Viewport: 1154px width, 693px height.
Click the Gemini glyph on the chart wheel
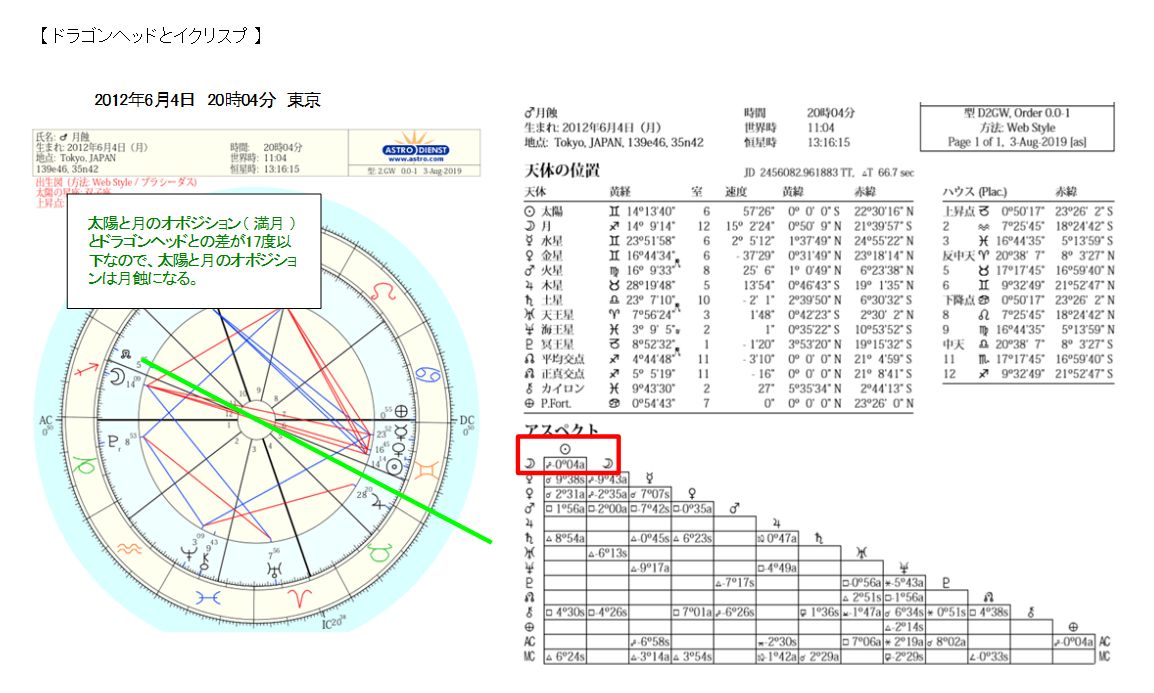429,471
